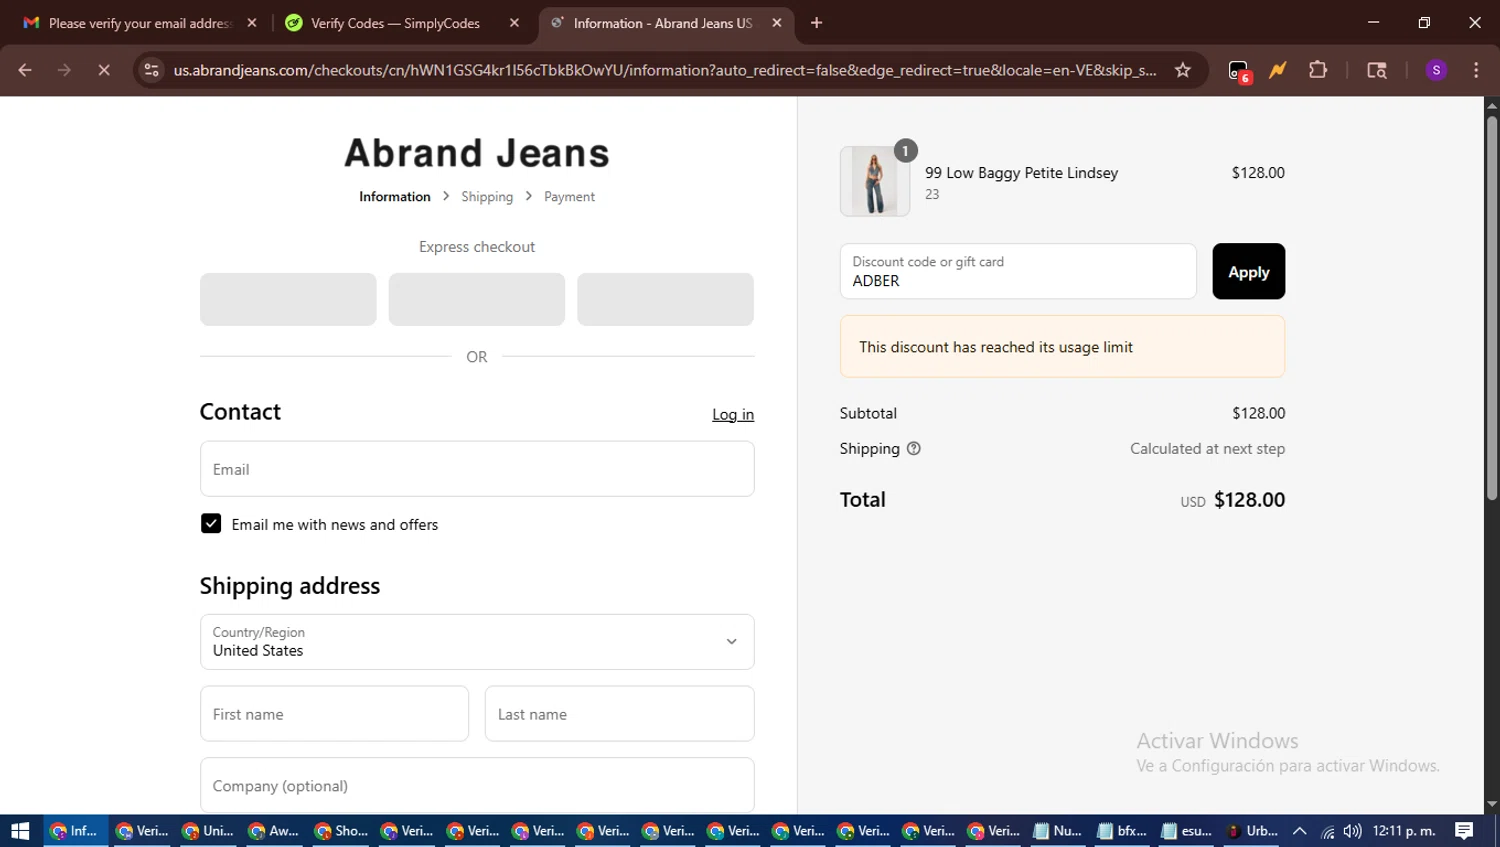Screen dimensions: 1500x847
Task: Focus the Company (optional) field
Action: click(477, 785)
